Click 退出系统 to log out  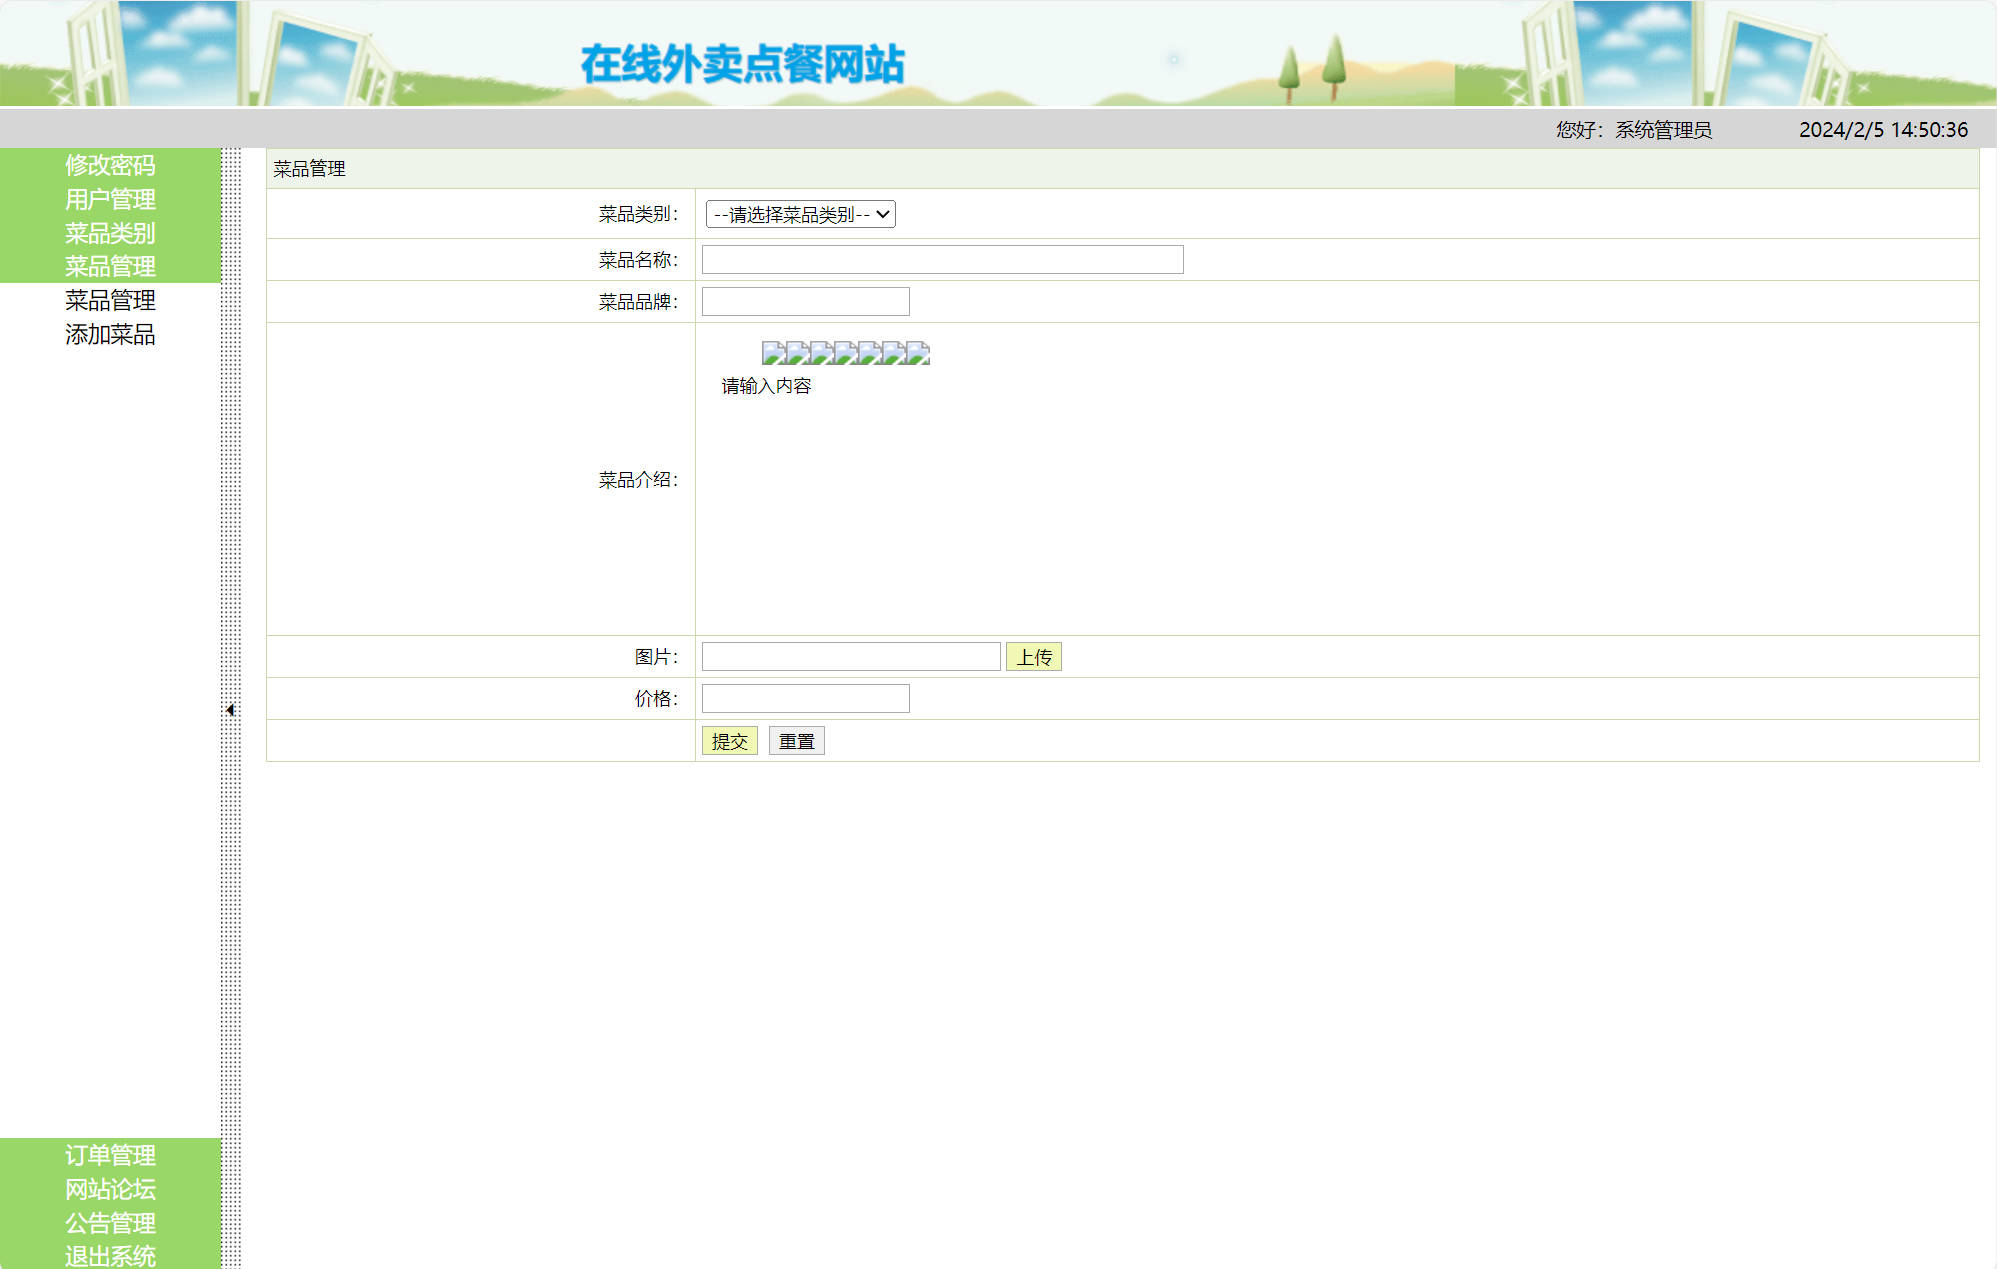click(110, 1256)
